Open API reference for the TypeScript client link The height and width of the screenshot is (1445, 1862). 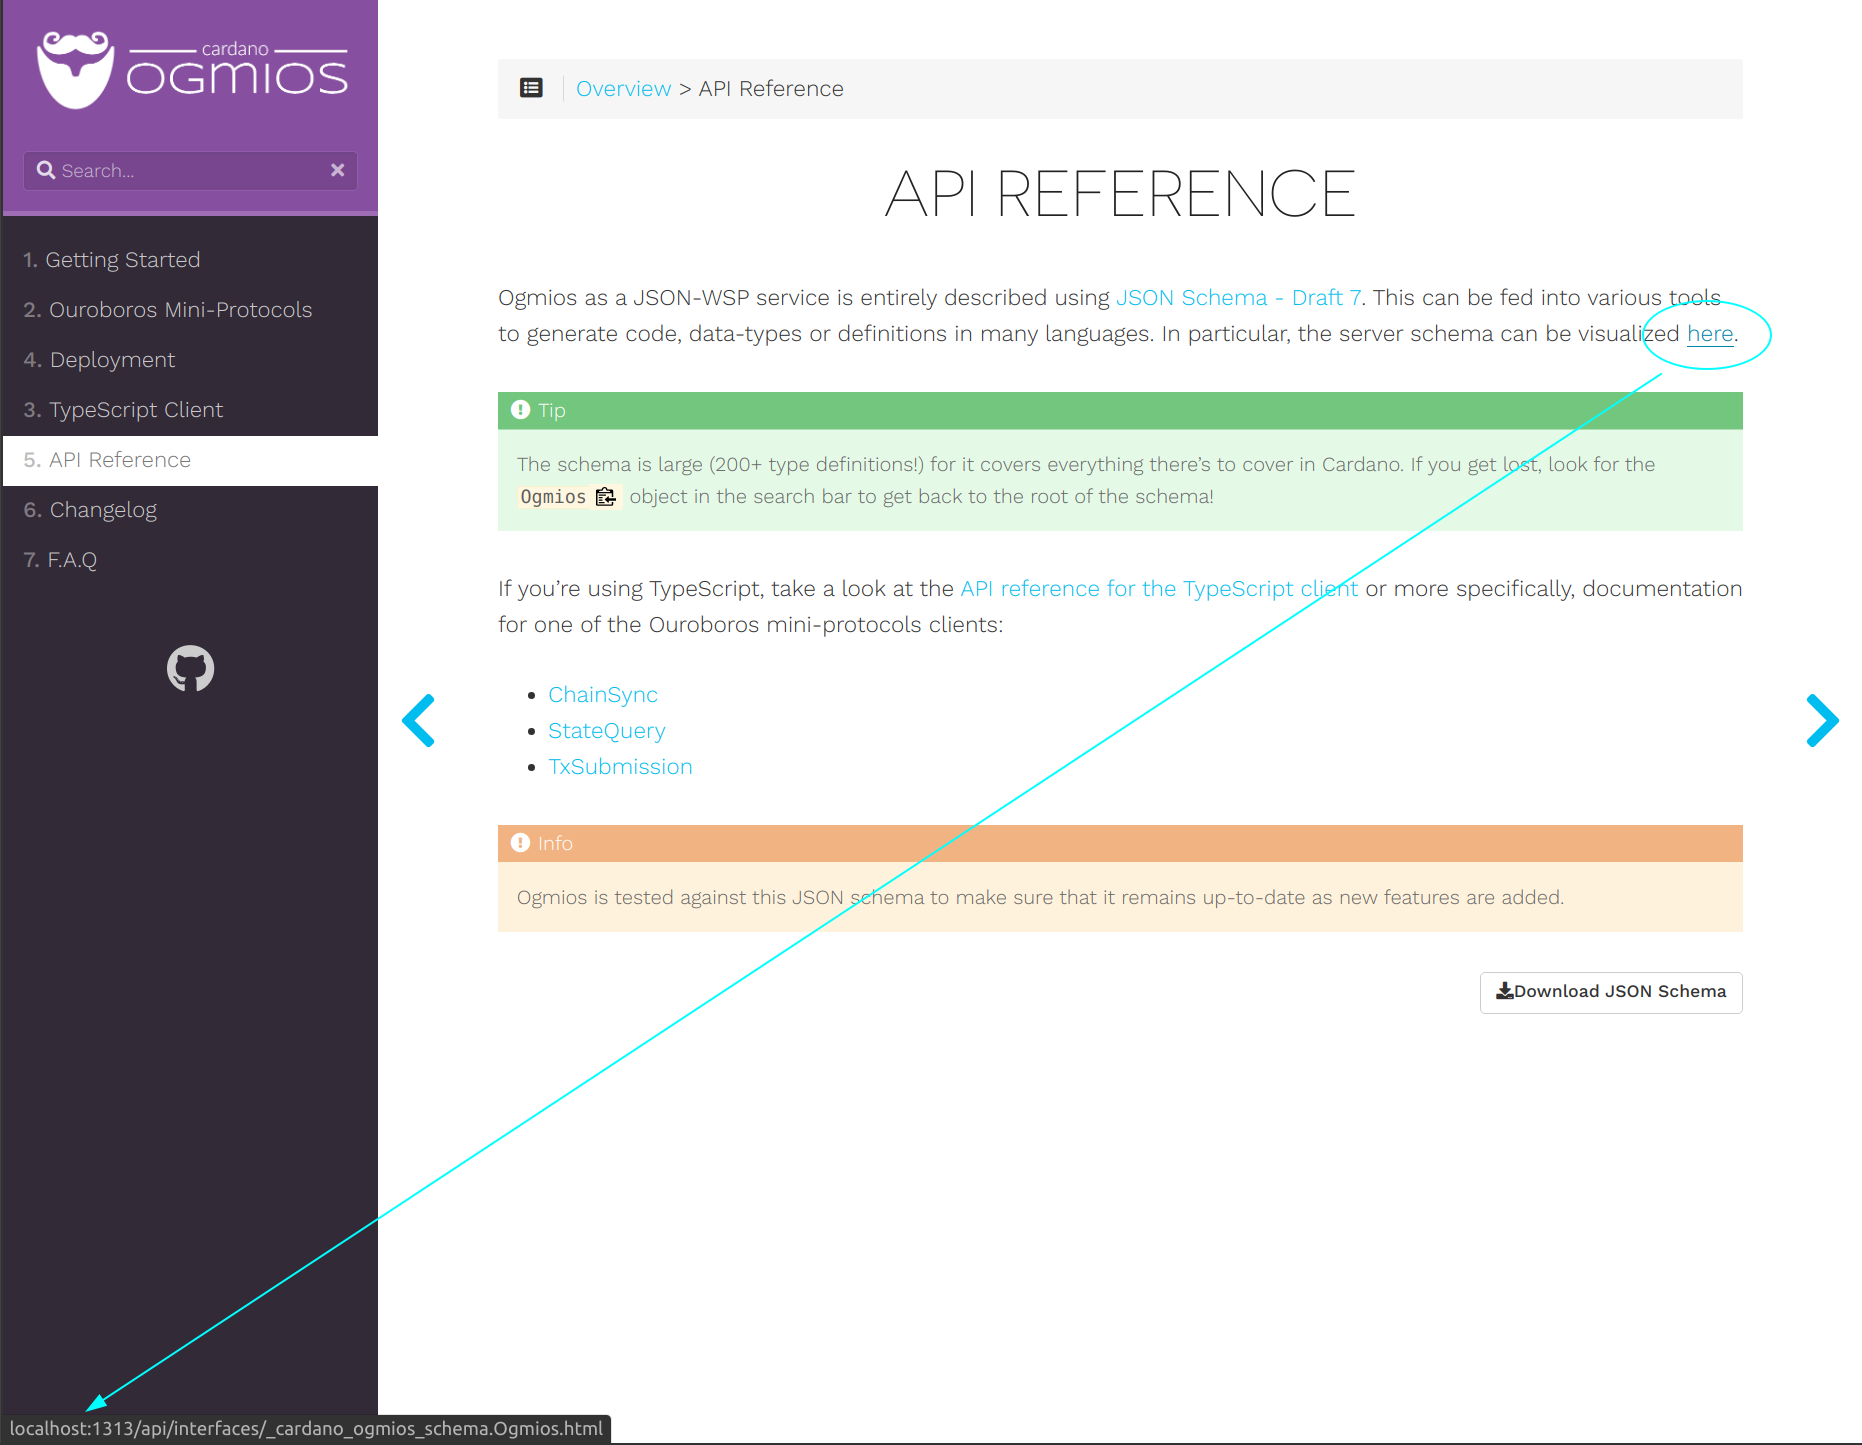1159,589
